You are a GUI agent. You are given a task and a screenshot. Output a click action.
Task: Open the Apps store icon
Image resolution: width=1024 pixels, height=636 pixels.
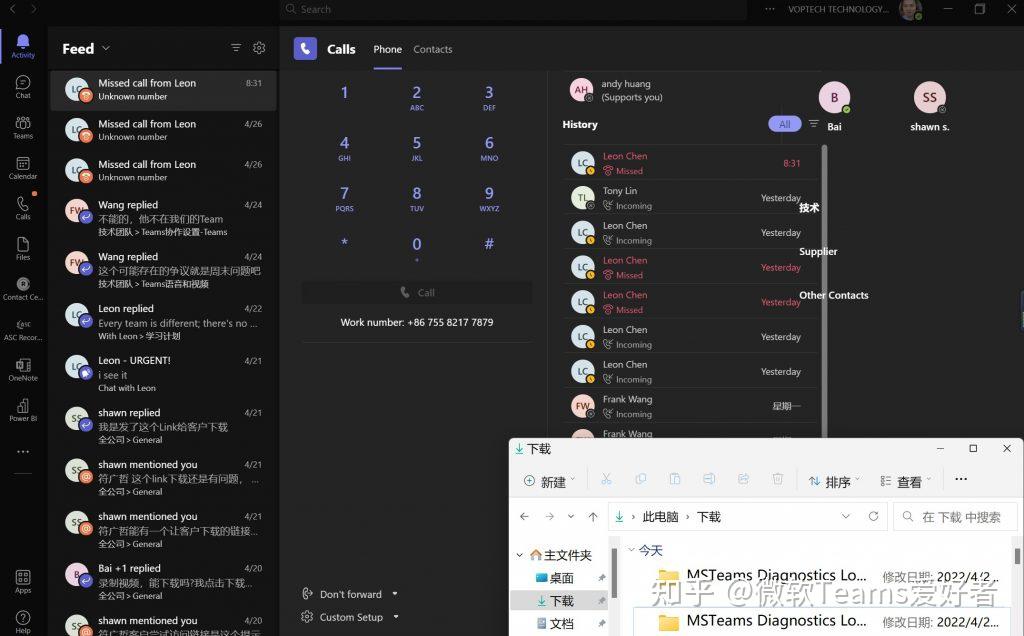[23, 581]
